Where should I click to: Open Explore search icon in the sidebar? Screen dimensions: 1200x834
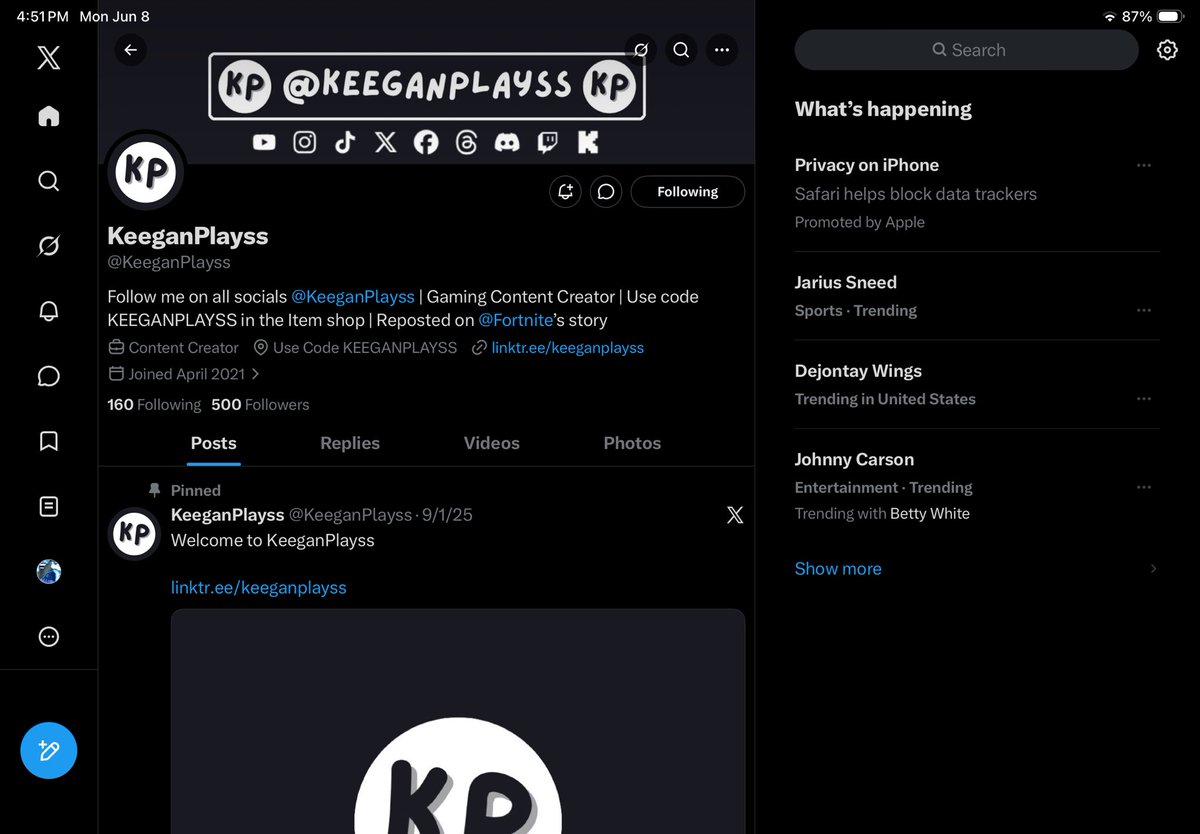[48, 181]
